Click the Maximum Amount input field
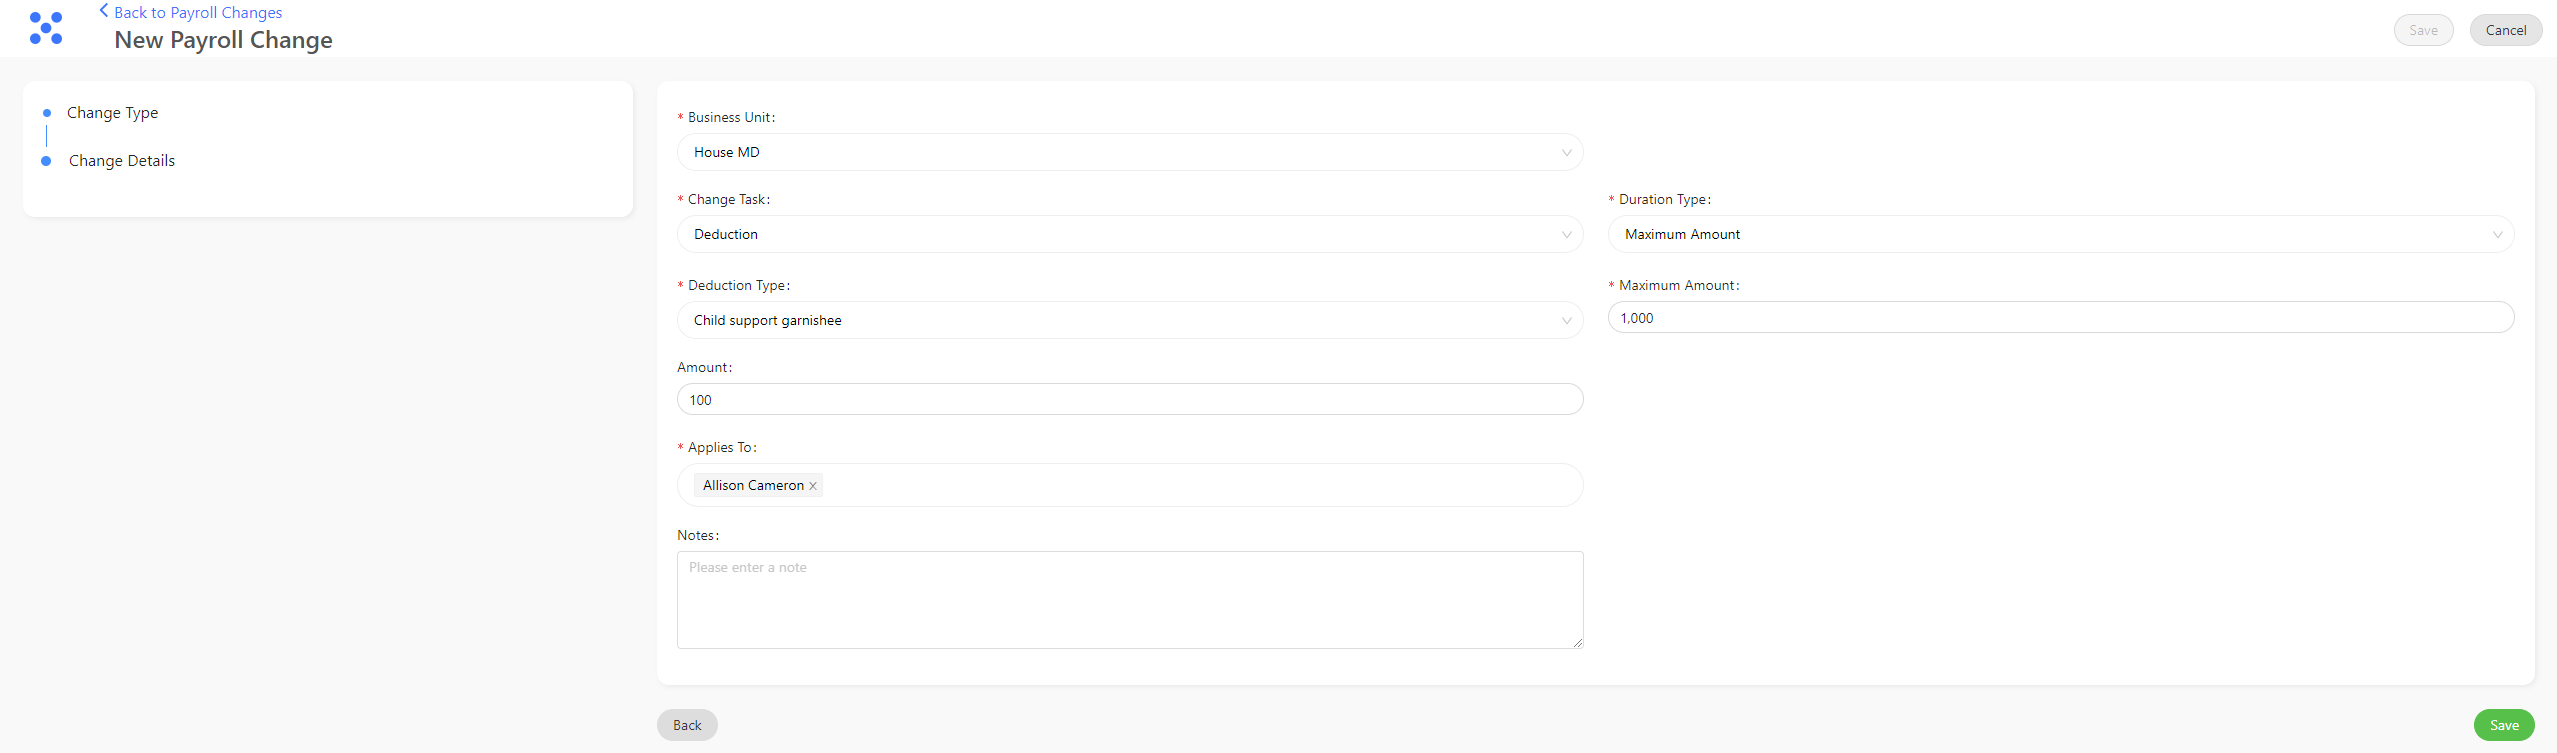This screenshot has height=753, width=2557. pos(2061,317)
